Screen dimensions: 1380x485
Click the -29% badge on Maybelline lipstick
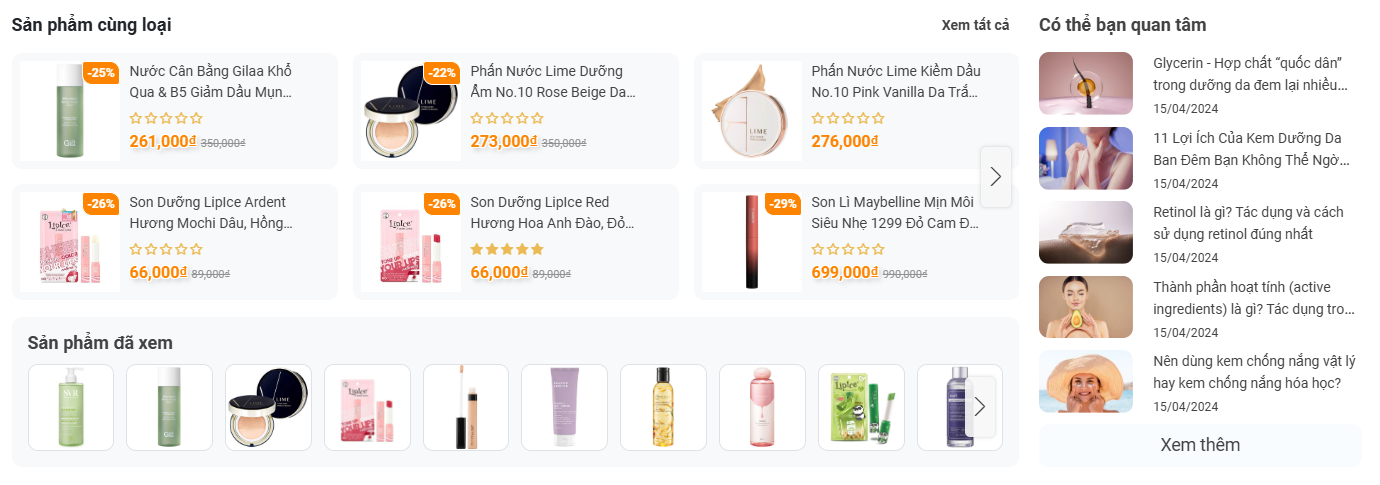pos(783,204)
